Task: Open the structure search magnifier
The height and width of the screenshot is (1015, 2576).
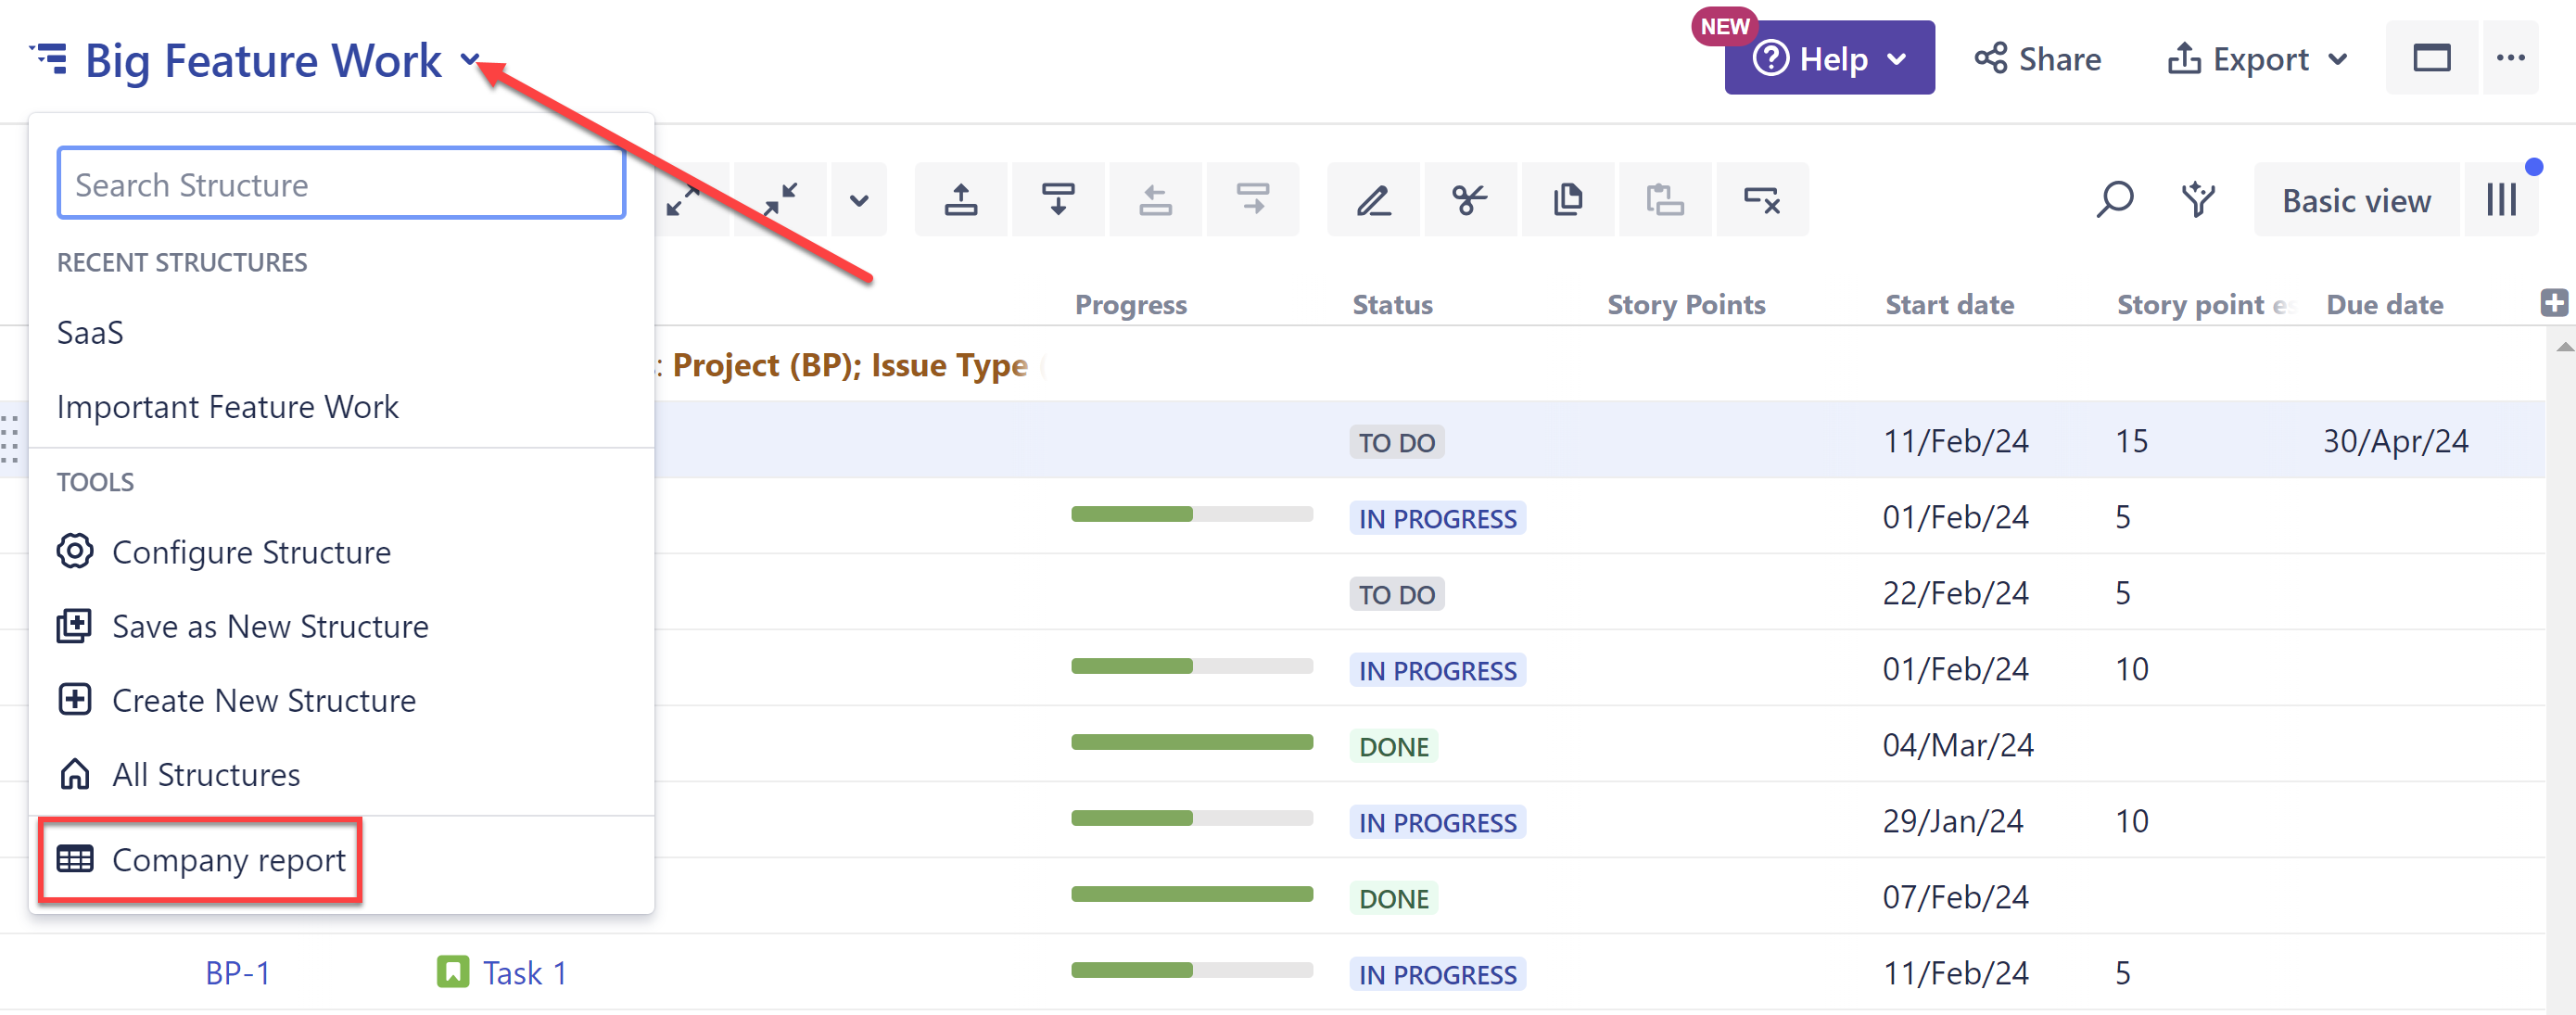Action: point(2115,199)
